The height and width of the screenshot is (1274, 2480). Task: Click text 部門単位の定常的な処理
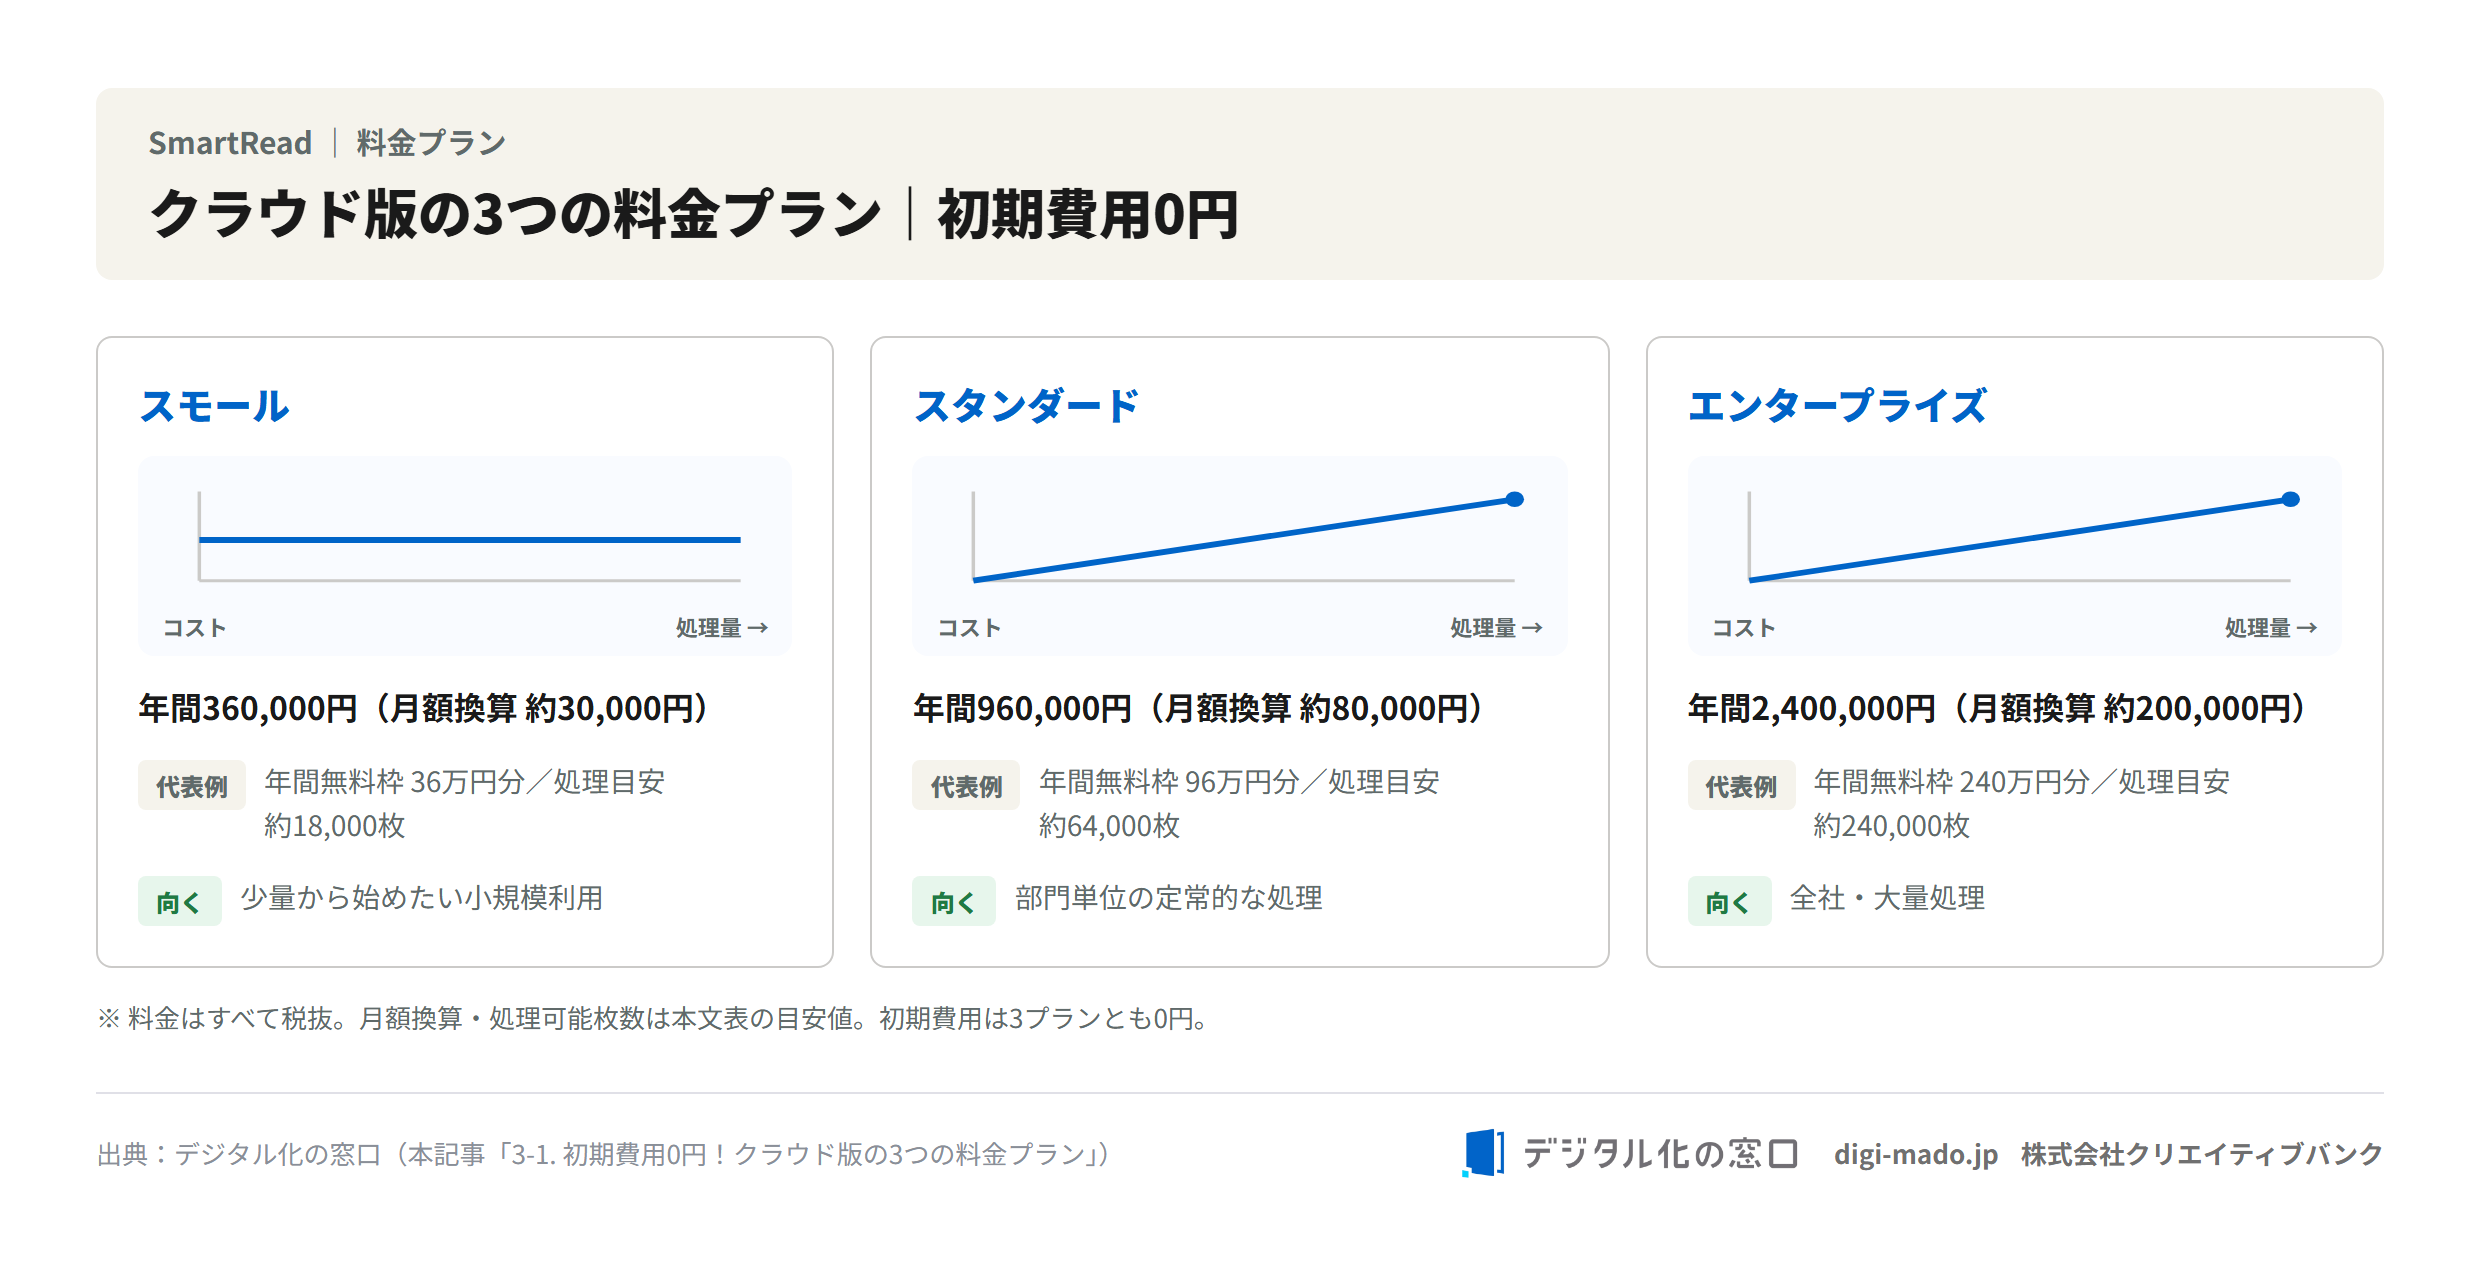click(x=1169, y=898)
